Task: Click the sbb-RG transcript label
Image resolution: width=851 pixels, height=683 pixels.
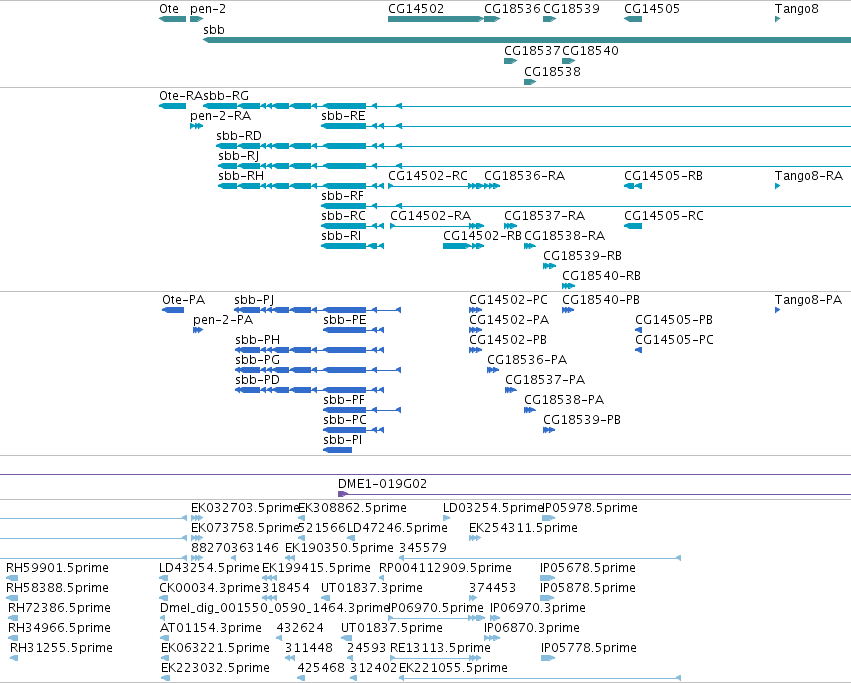Action: coord(226,96)
